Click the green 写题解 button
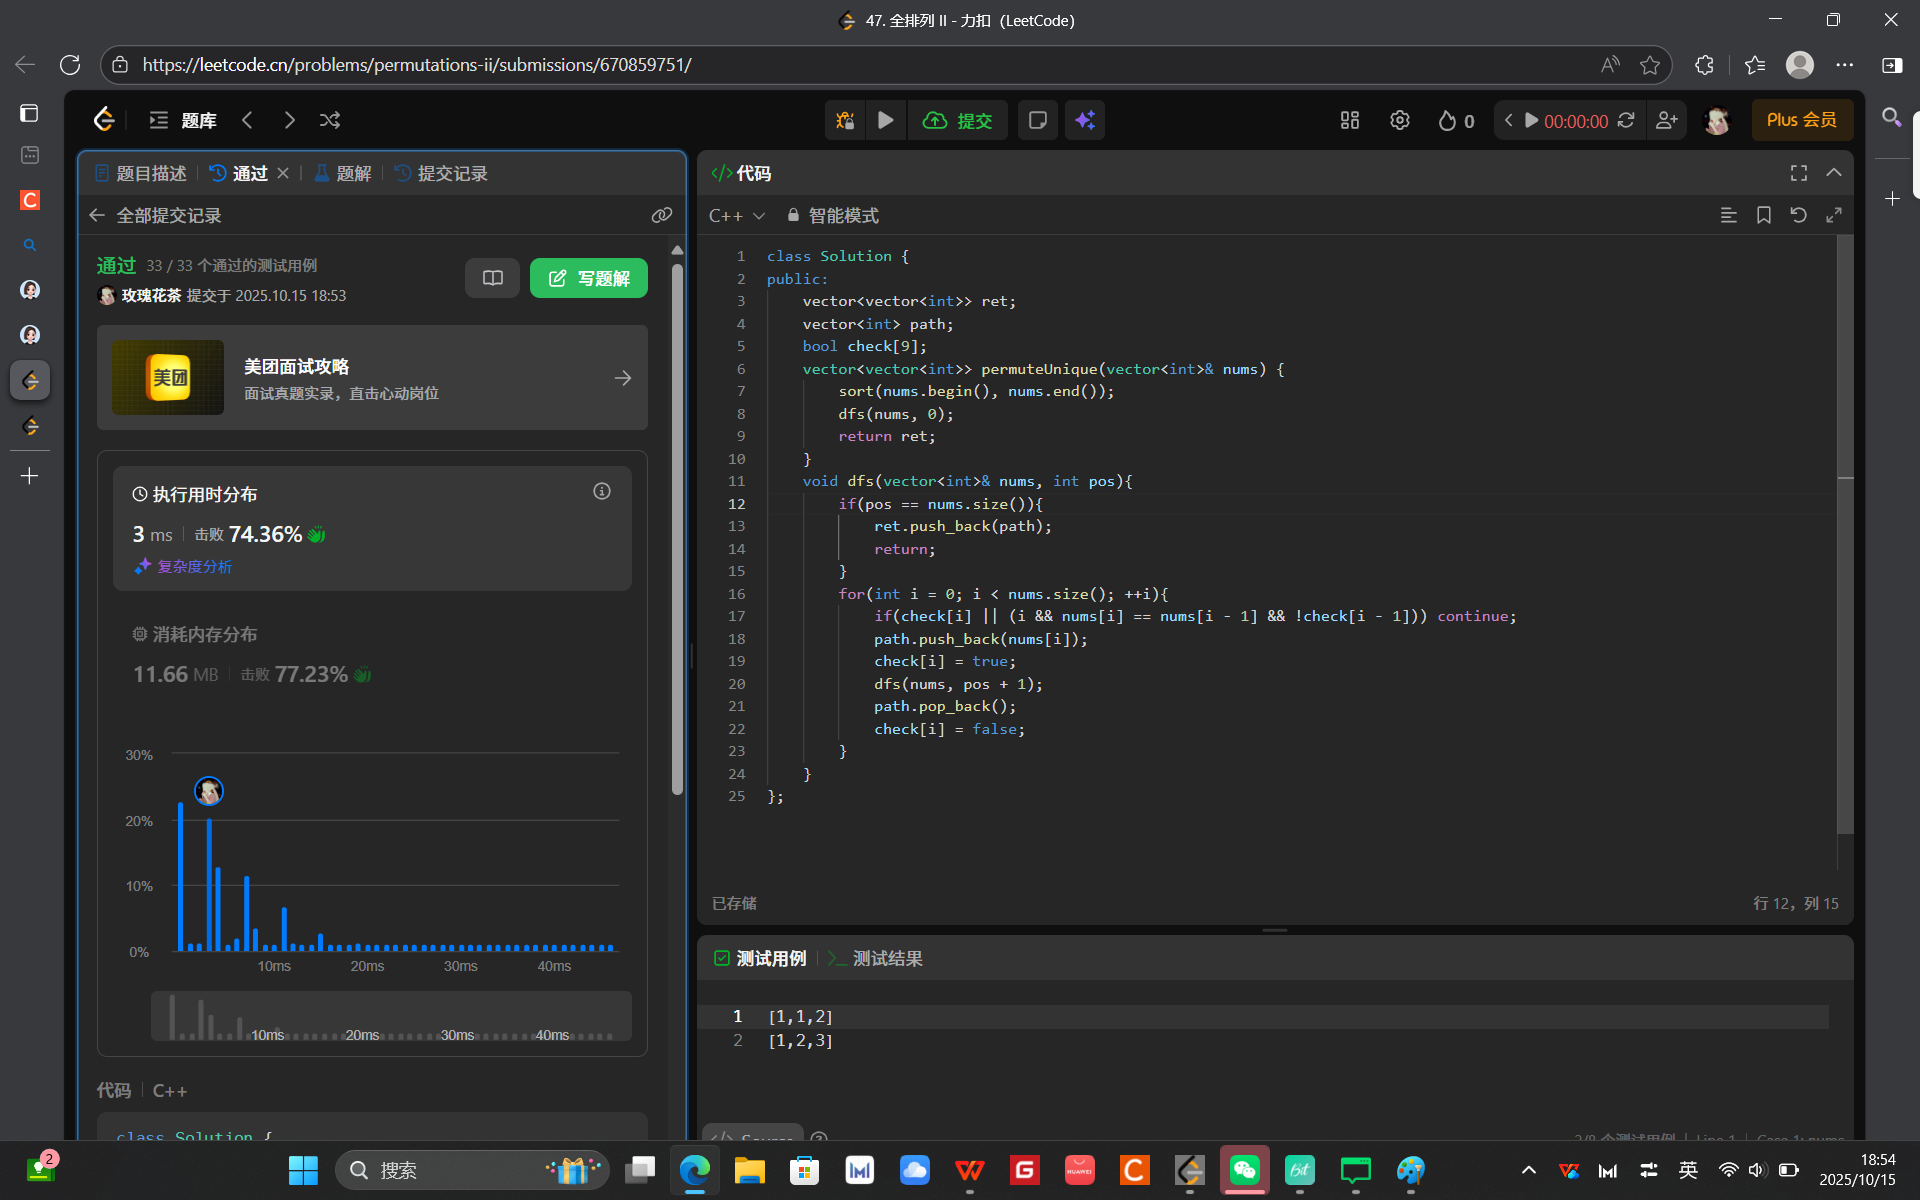 point(588,278)
